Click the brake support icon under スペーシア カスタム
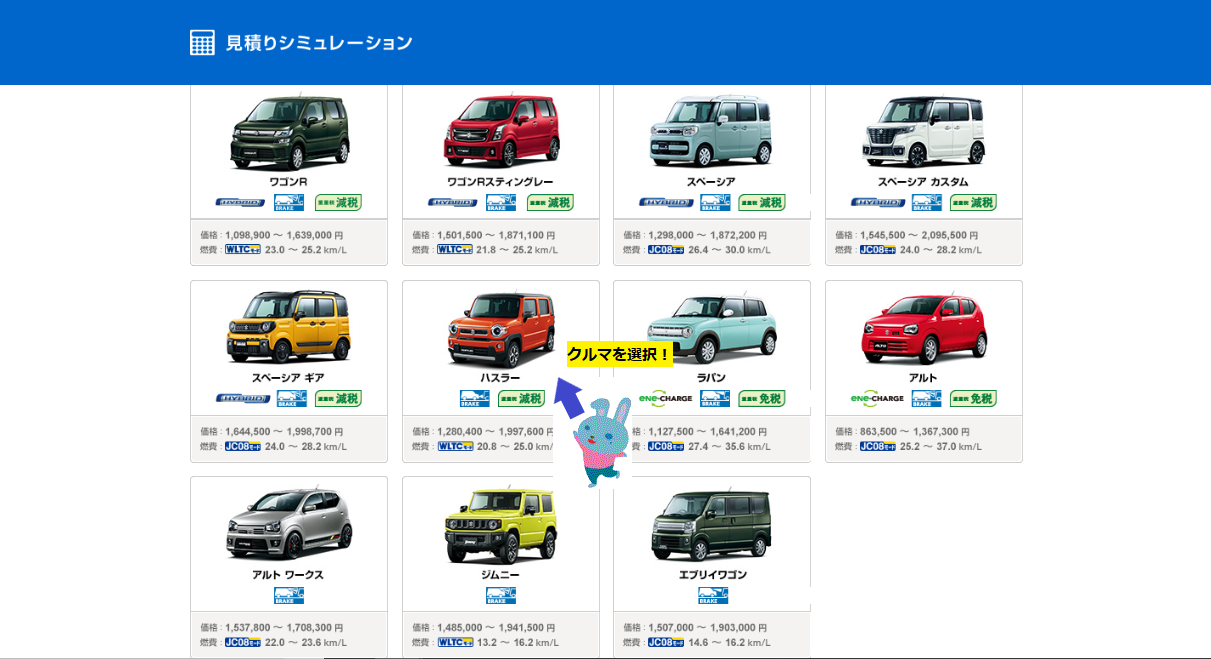Image resolution: width=1211 pixels, height=659 pixels. click(x=927, y=202)
